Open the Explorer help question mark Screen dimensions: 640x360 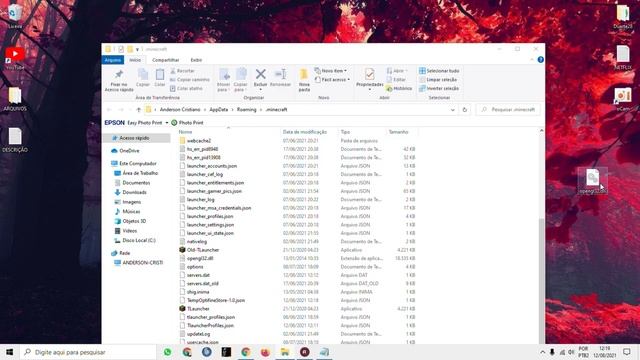pos(540,60)
